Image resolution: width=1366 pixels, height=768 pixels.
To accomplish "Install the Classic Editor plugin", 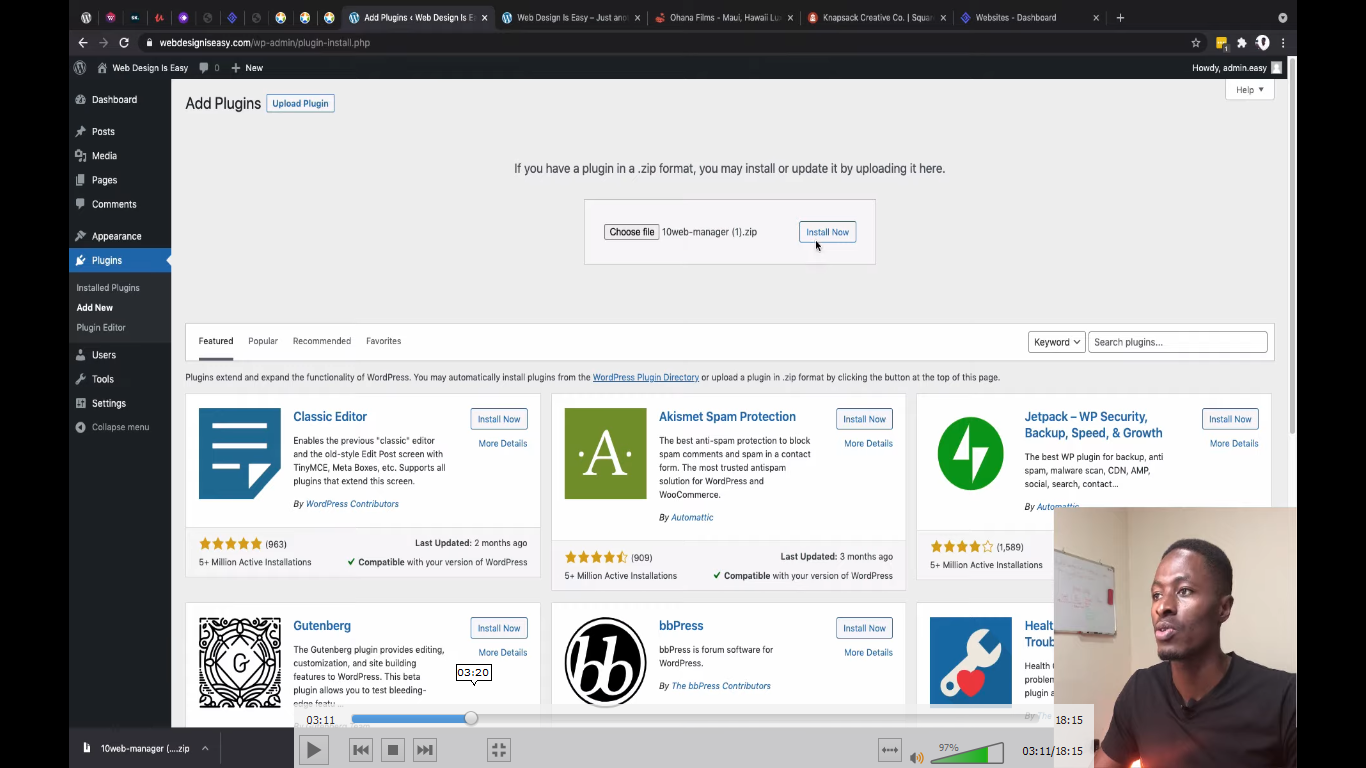I will [499, 419].
